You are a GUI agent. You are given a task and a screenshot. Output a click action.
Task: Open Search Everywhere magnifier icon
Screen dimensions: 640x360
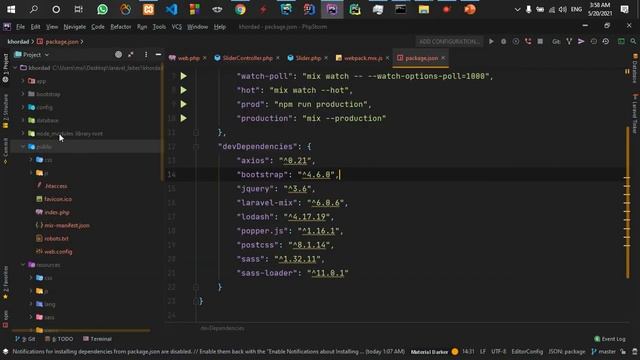coord(633,42)
